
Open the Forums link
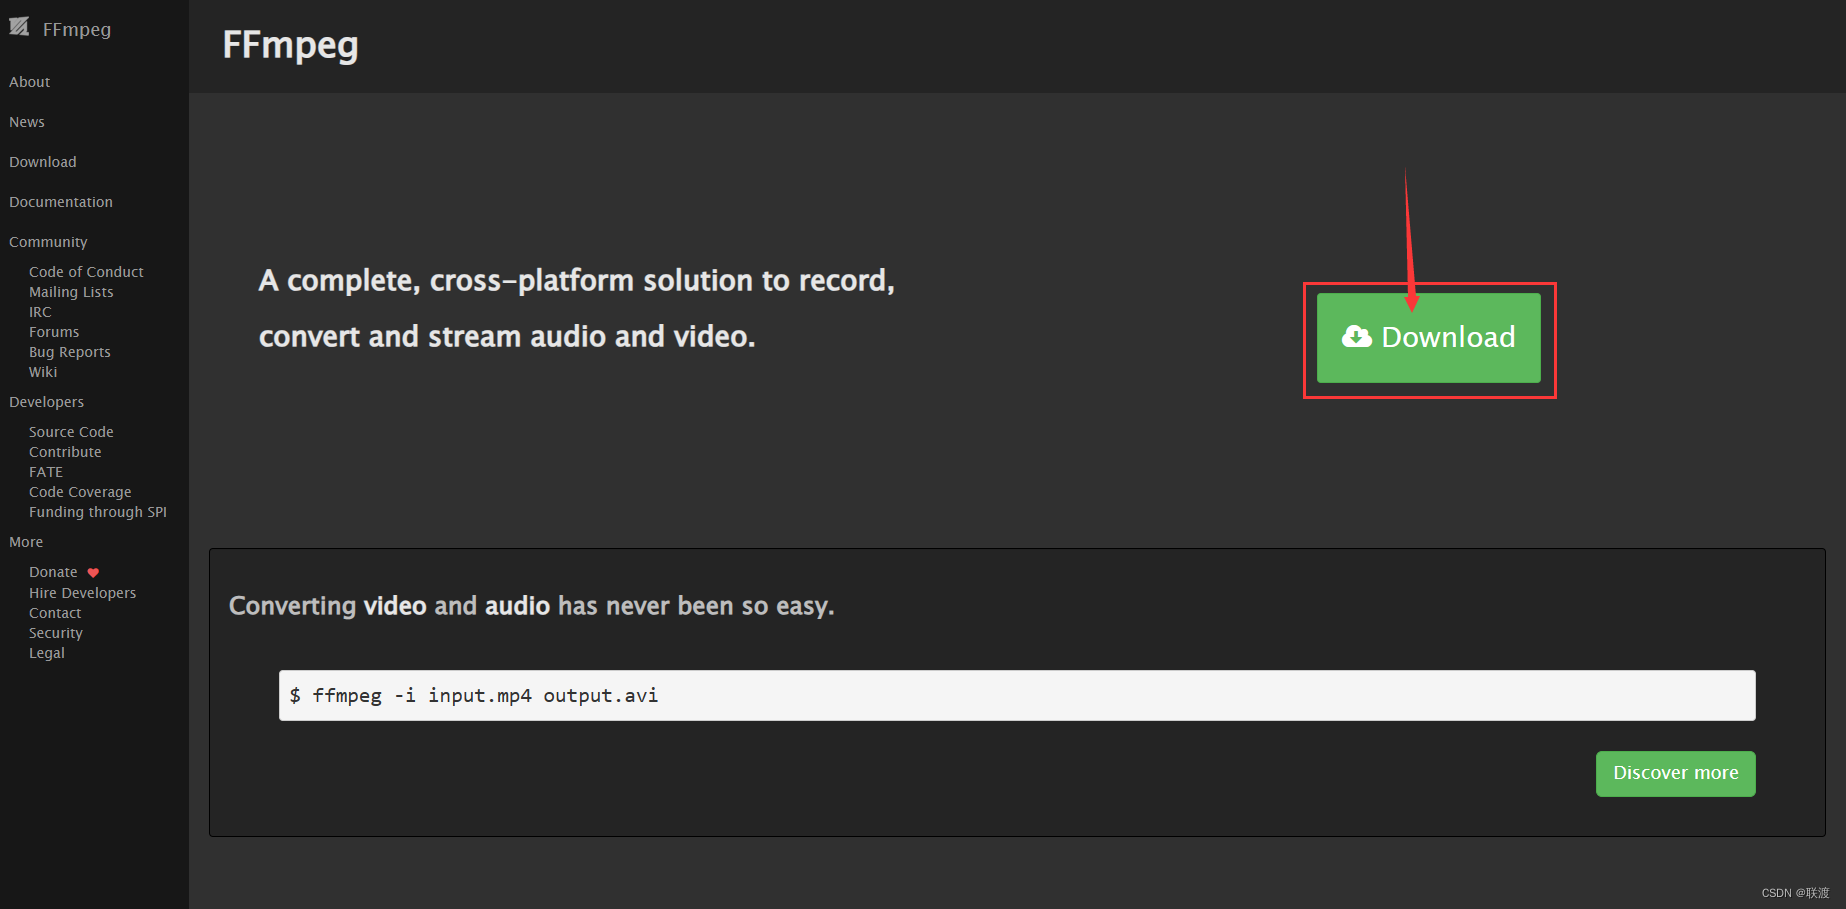(x=54, y=332)
